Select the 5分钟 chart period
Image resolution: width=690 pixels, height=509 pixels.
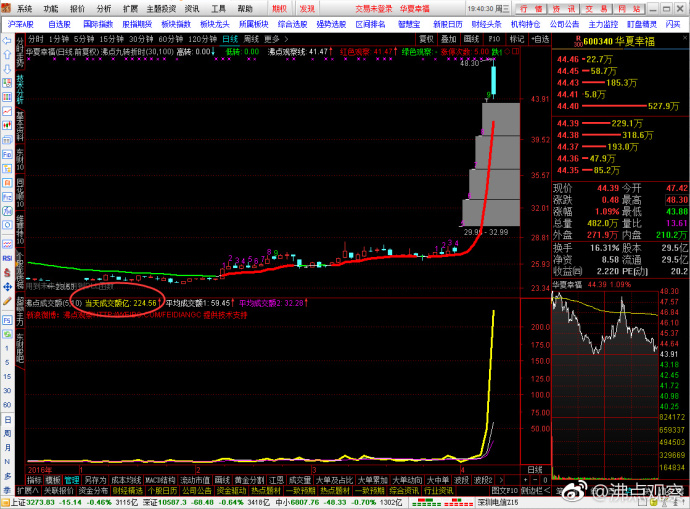pyautogui.click(x=85, y=37)
